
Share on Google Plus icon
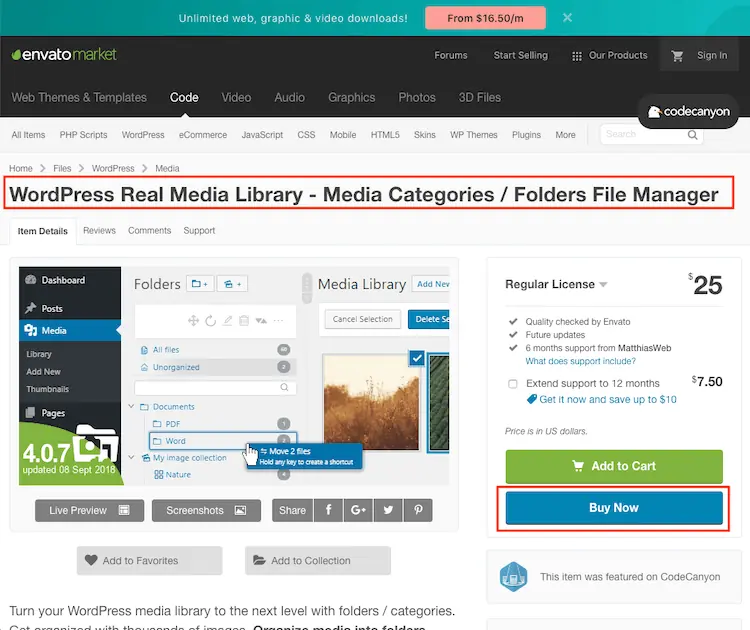[359, 510]
